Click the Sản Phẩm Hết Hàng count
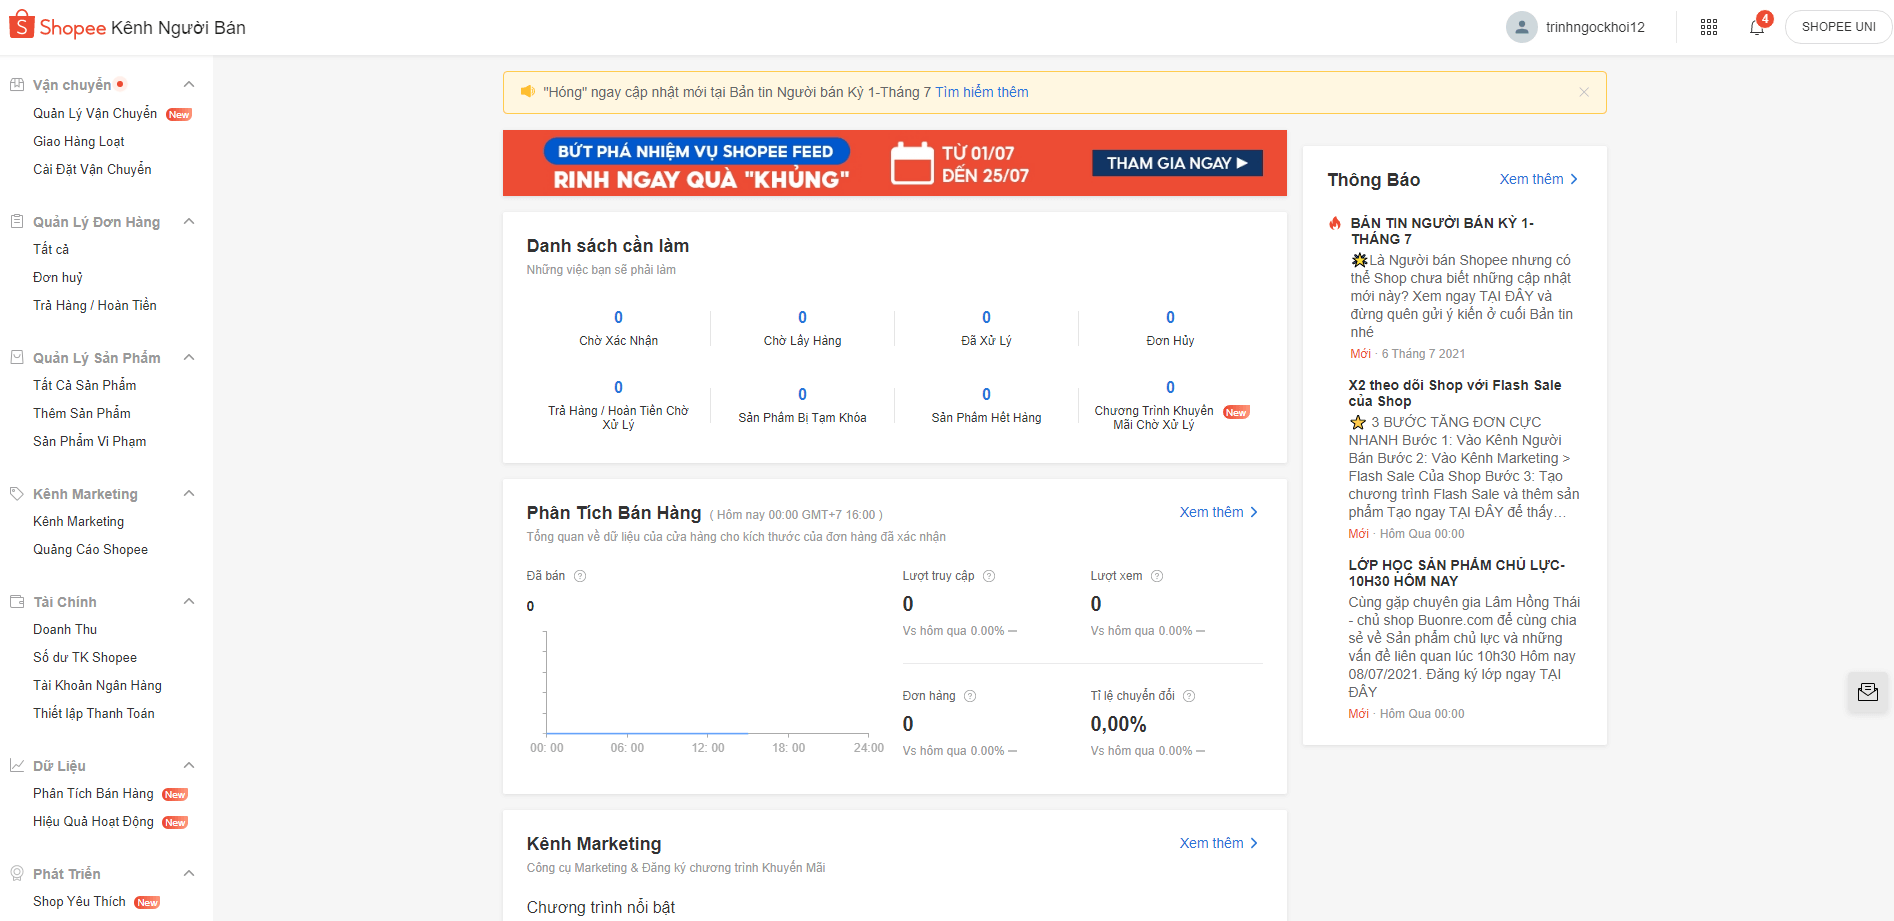Viewport: 1894px width, 921px height. 986,394
